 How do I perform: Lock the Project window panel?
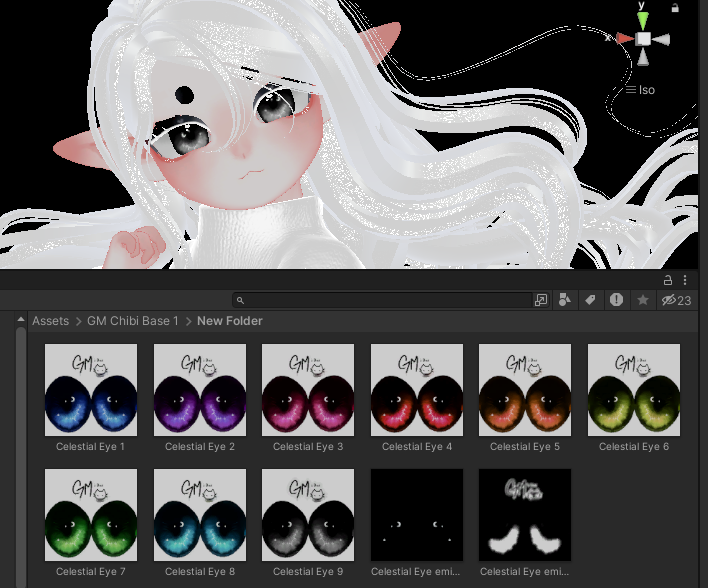[x=668, y=280]
